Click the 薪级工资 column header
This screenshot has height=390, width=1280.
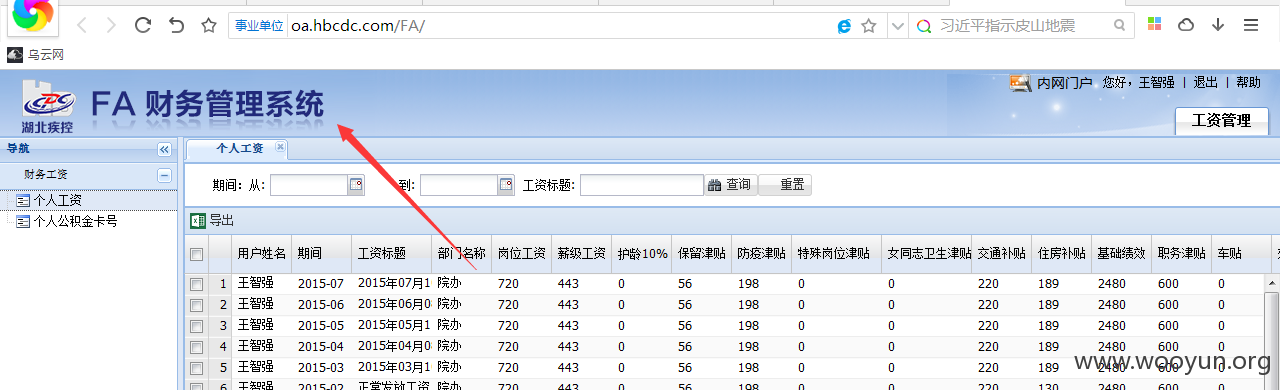[582, 254]
